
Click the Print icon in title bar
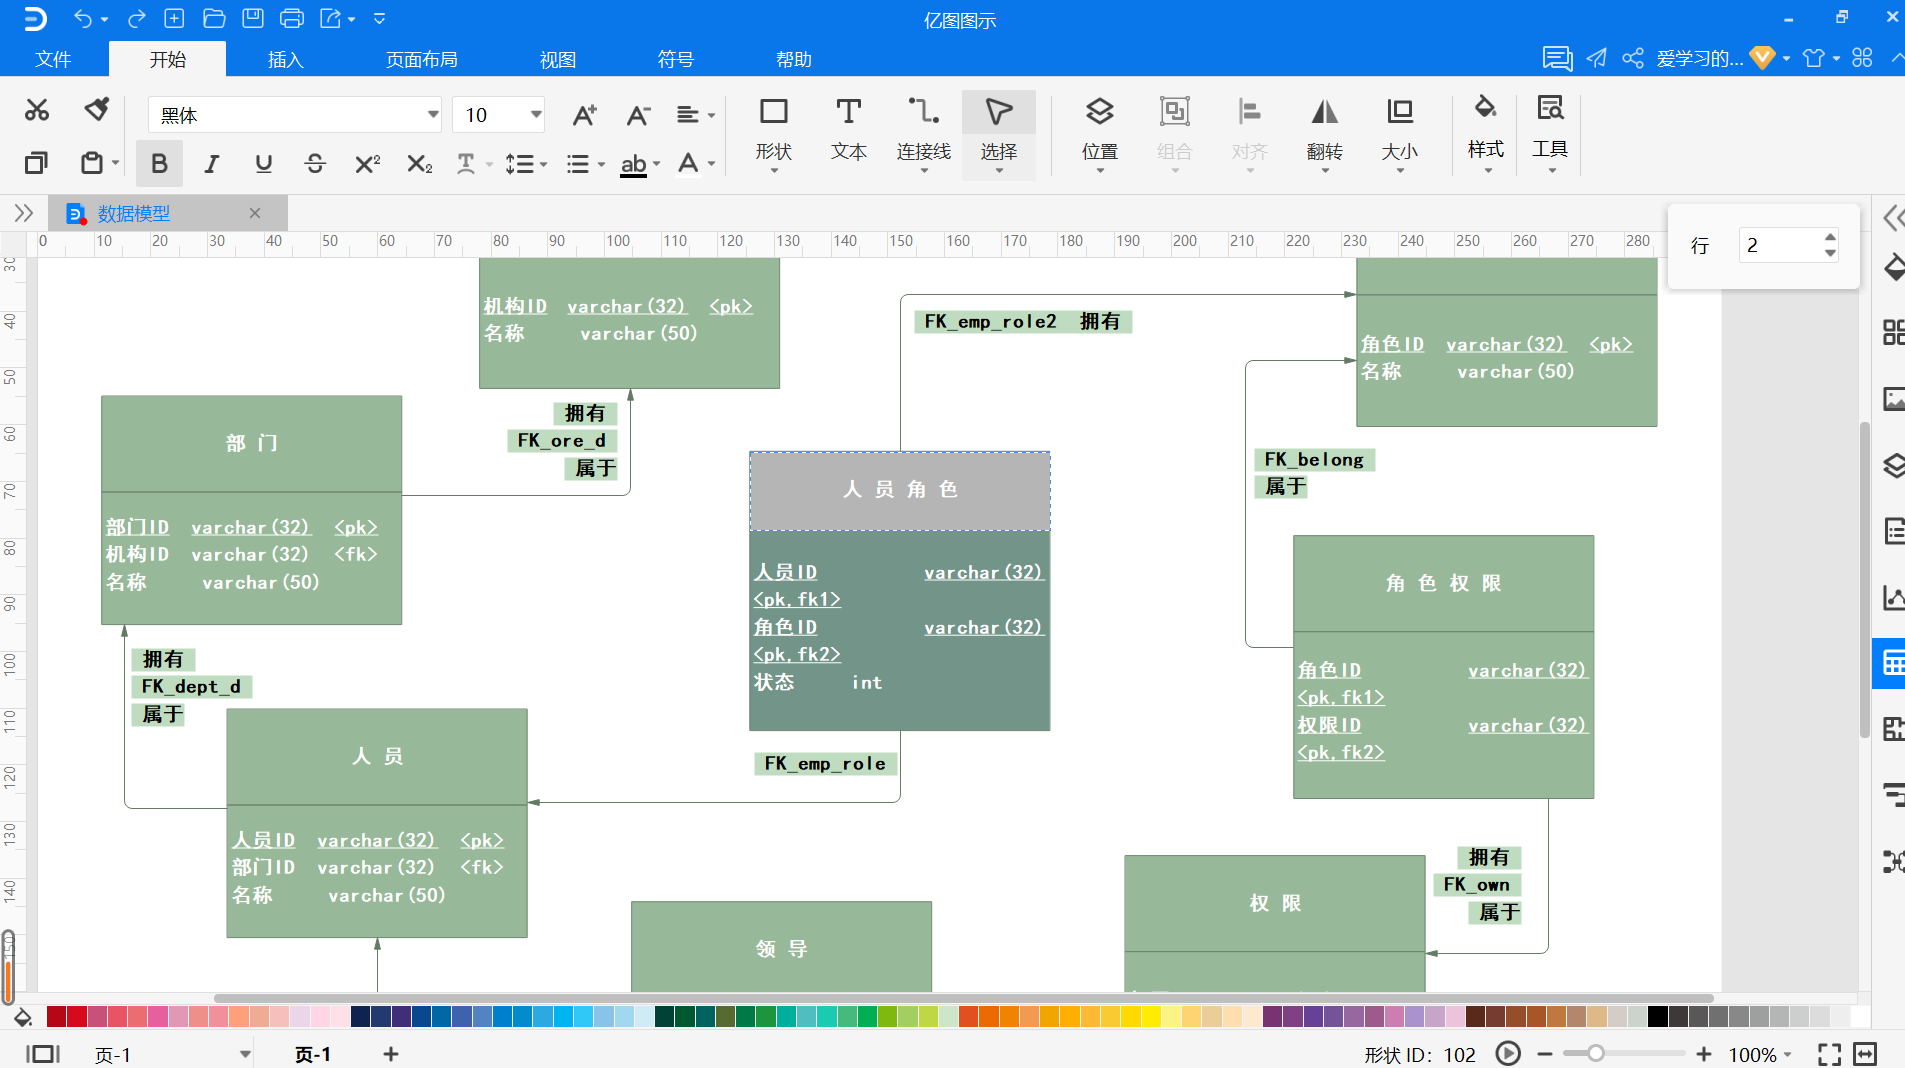tap(292, 18)
